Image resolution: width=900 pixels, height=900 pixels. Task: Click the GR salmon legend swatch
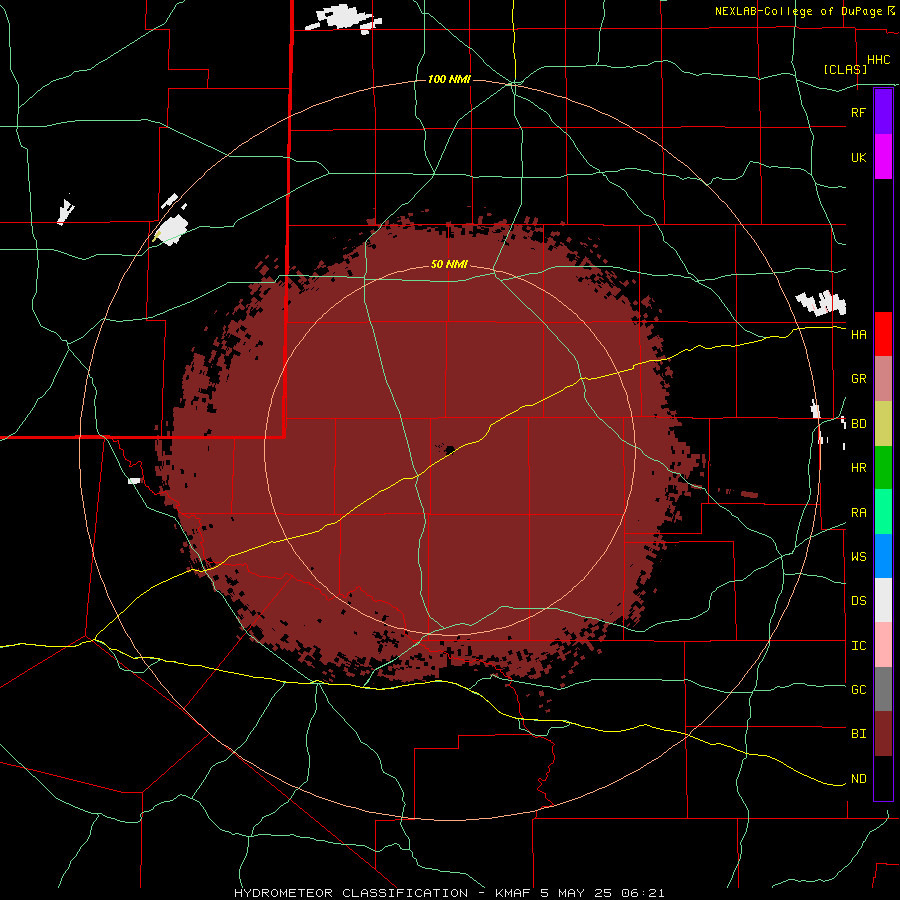[883, 379]
